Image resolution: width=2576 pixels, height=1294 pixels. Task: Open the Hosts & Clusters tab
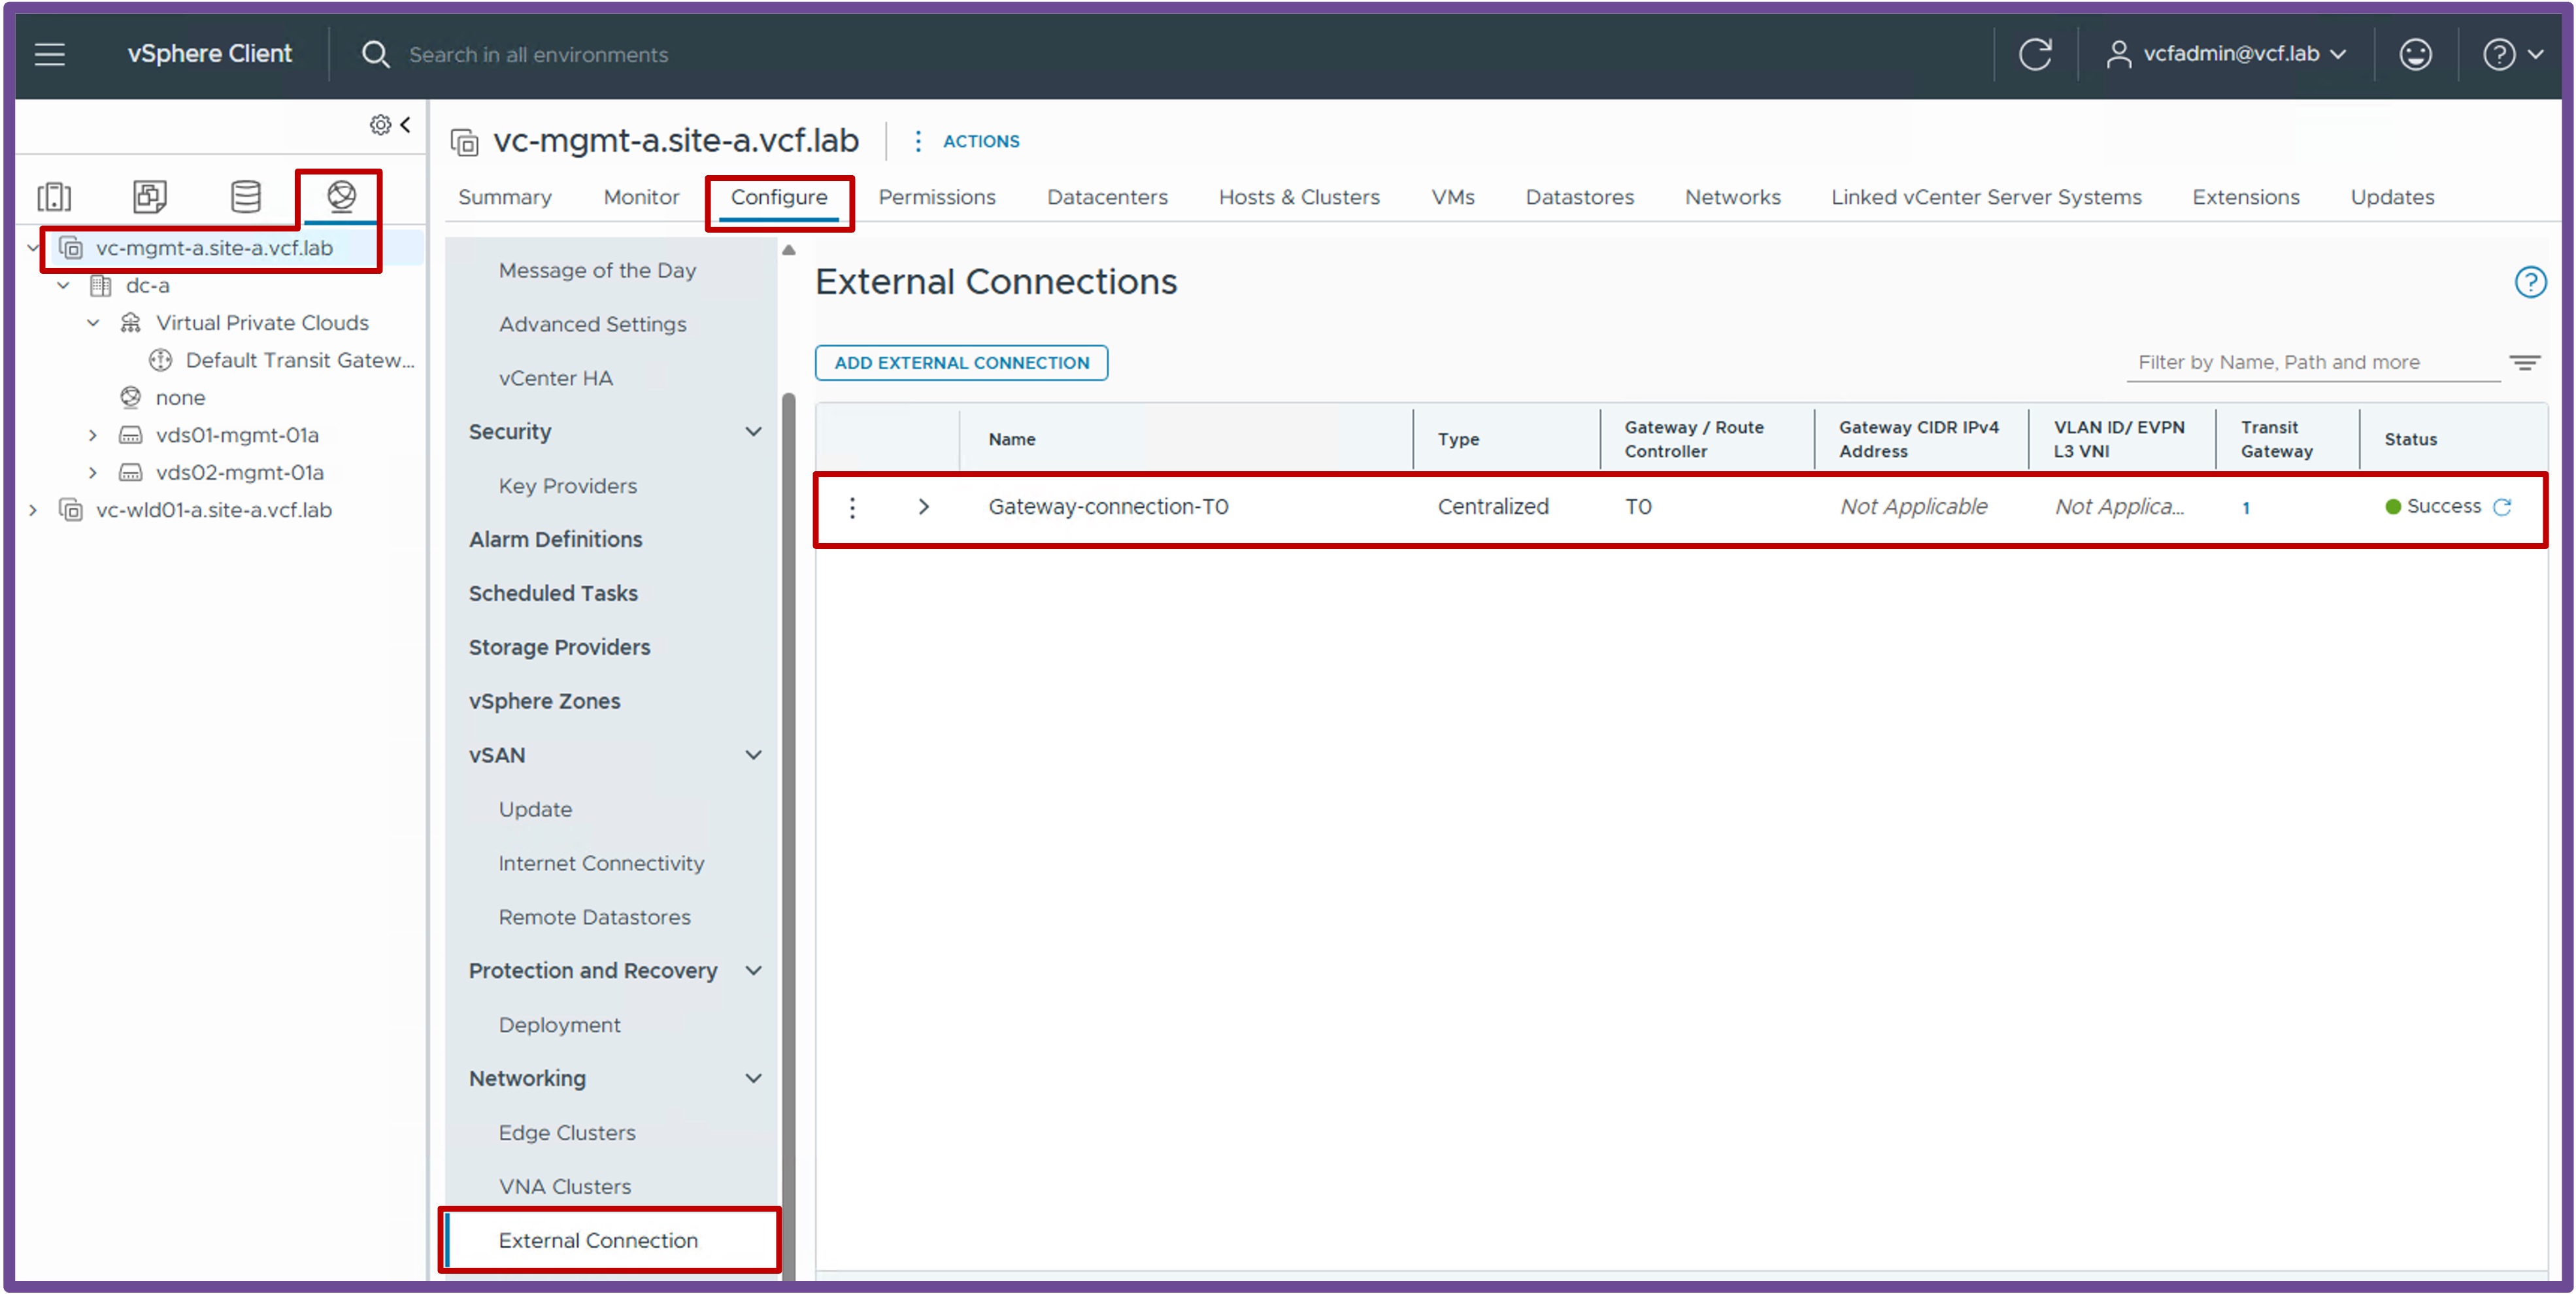point(1299,197)
